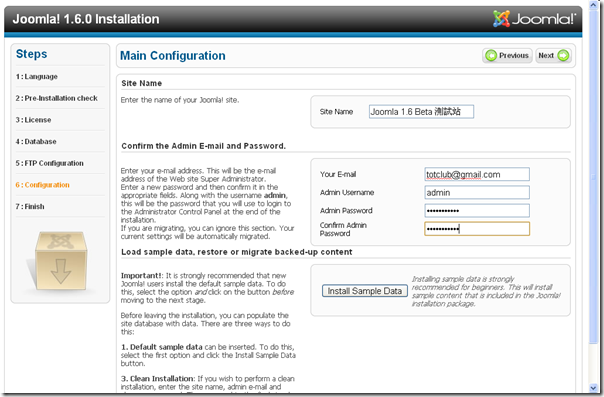Click 'Enter the name of your Joomla! site.' text

click(x=180, y=100)
